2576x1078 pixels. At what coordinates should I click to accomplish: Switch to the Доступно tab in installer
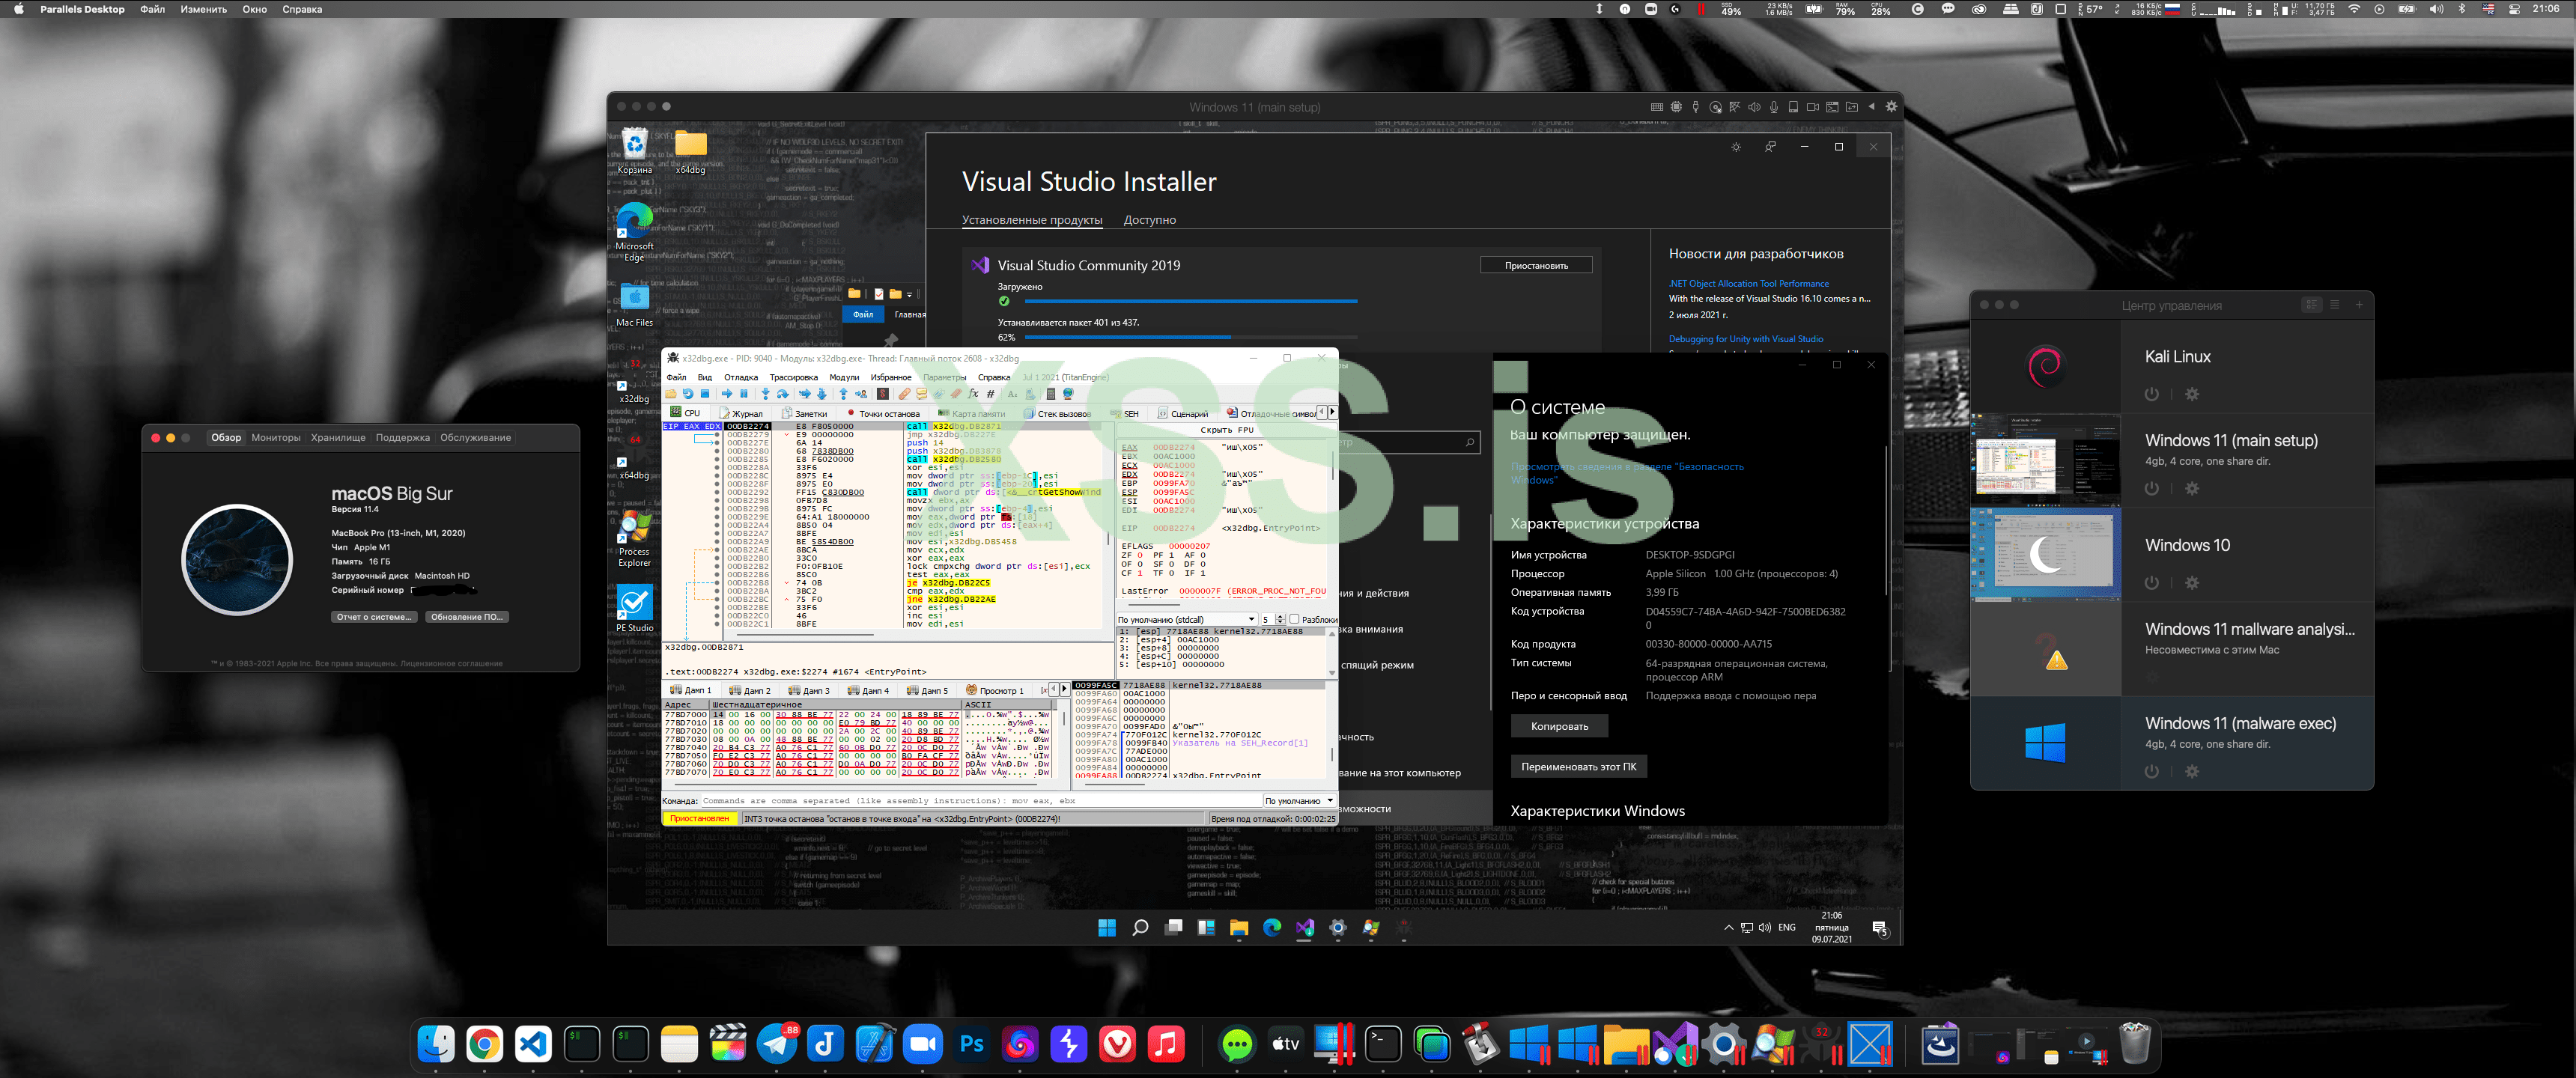(x=1149, y=220)
